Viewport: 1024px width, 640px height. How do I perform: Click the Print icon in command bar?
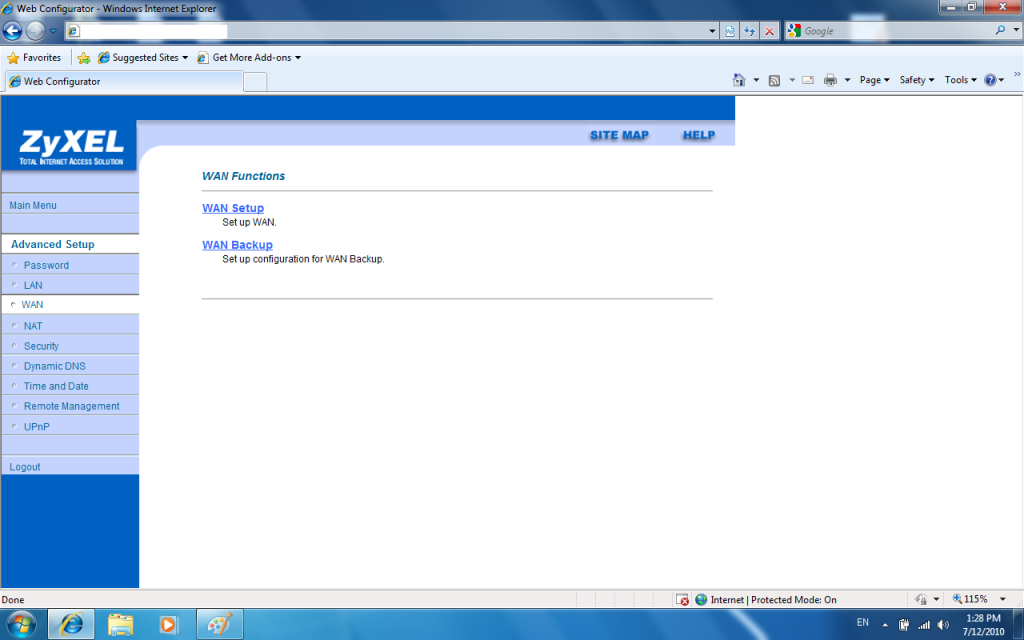830,80
